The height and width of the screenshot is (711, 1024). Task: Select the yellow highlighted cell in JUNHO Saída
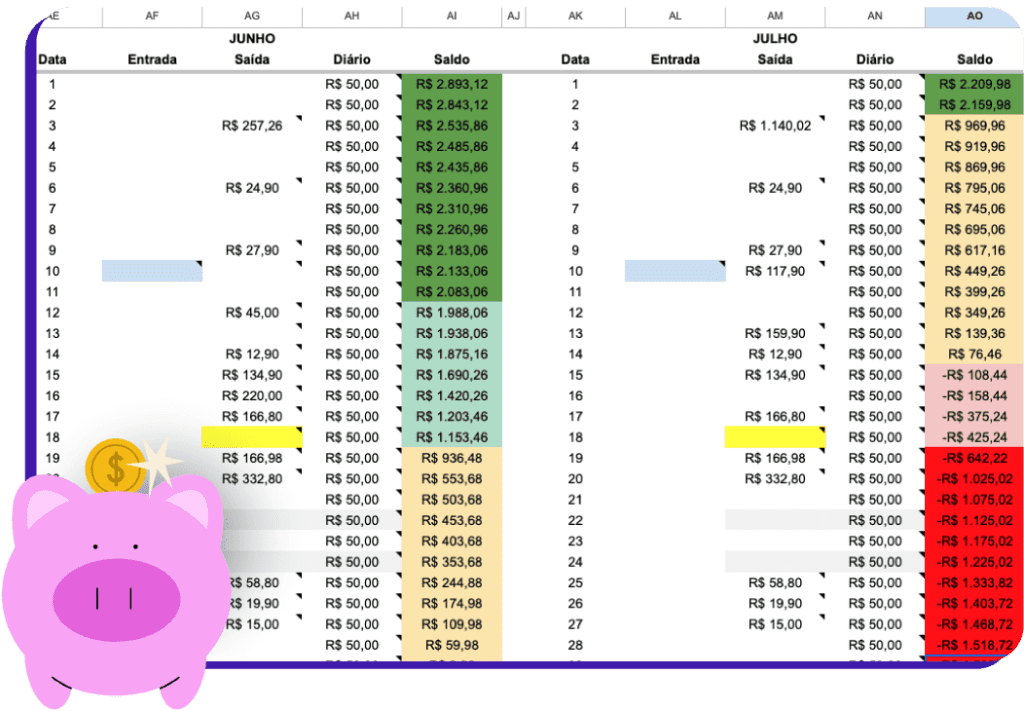coord(252,437)
